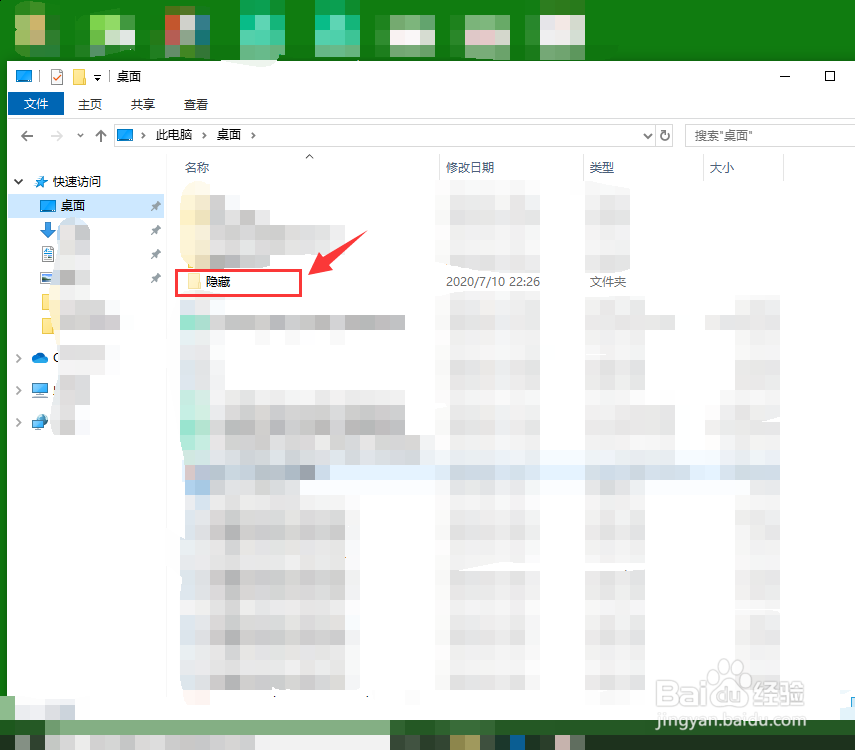Collapse the 快速访问 tree node
The image size is (855, 750).
click(19, 182)
